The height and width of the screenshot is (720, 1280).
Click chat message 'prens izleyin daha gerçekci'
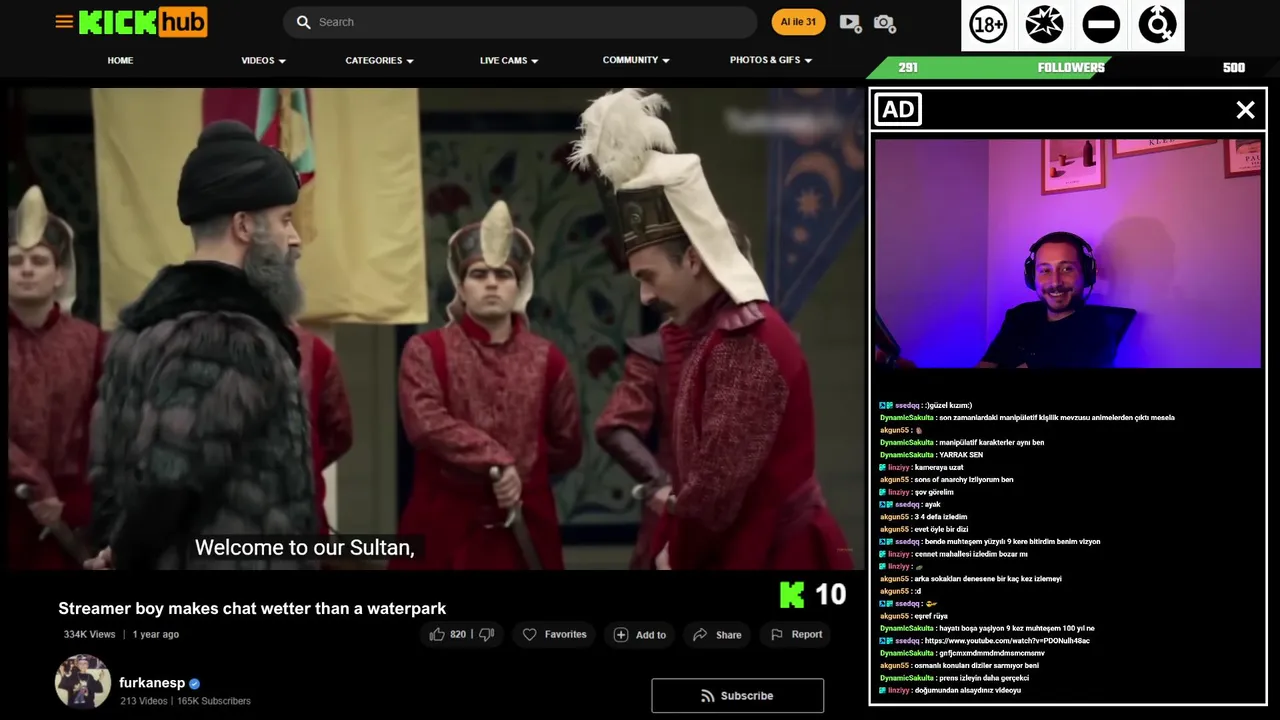tap(984, 678)
